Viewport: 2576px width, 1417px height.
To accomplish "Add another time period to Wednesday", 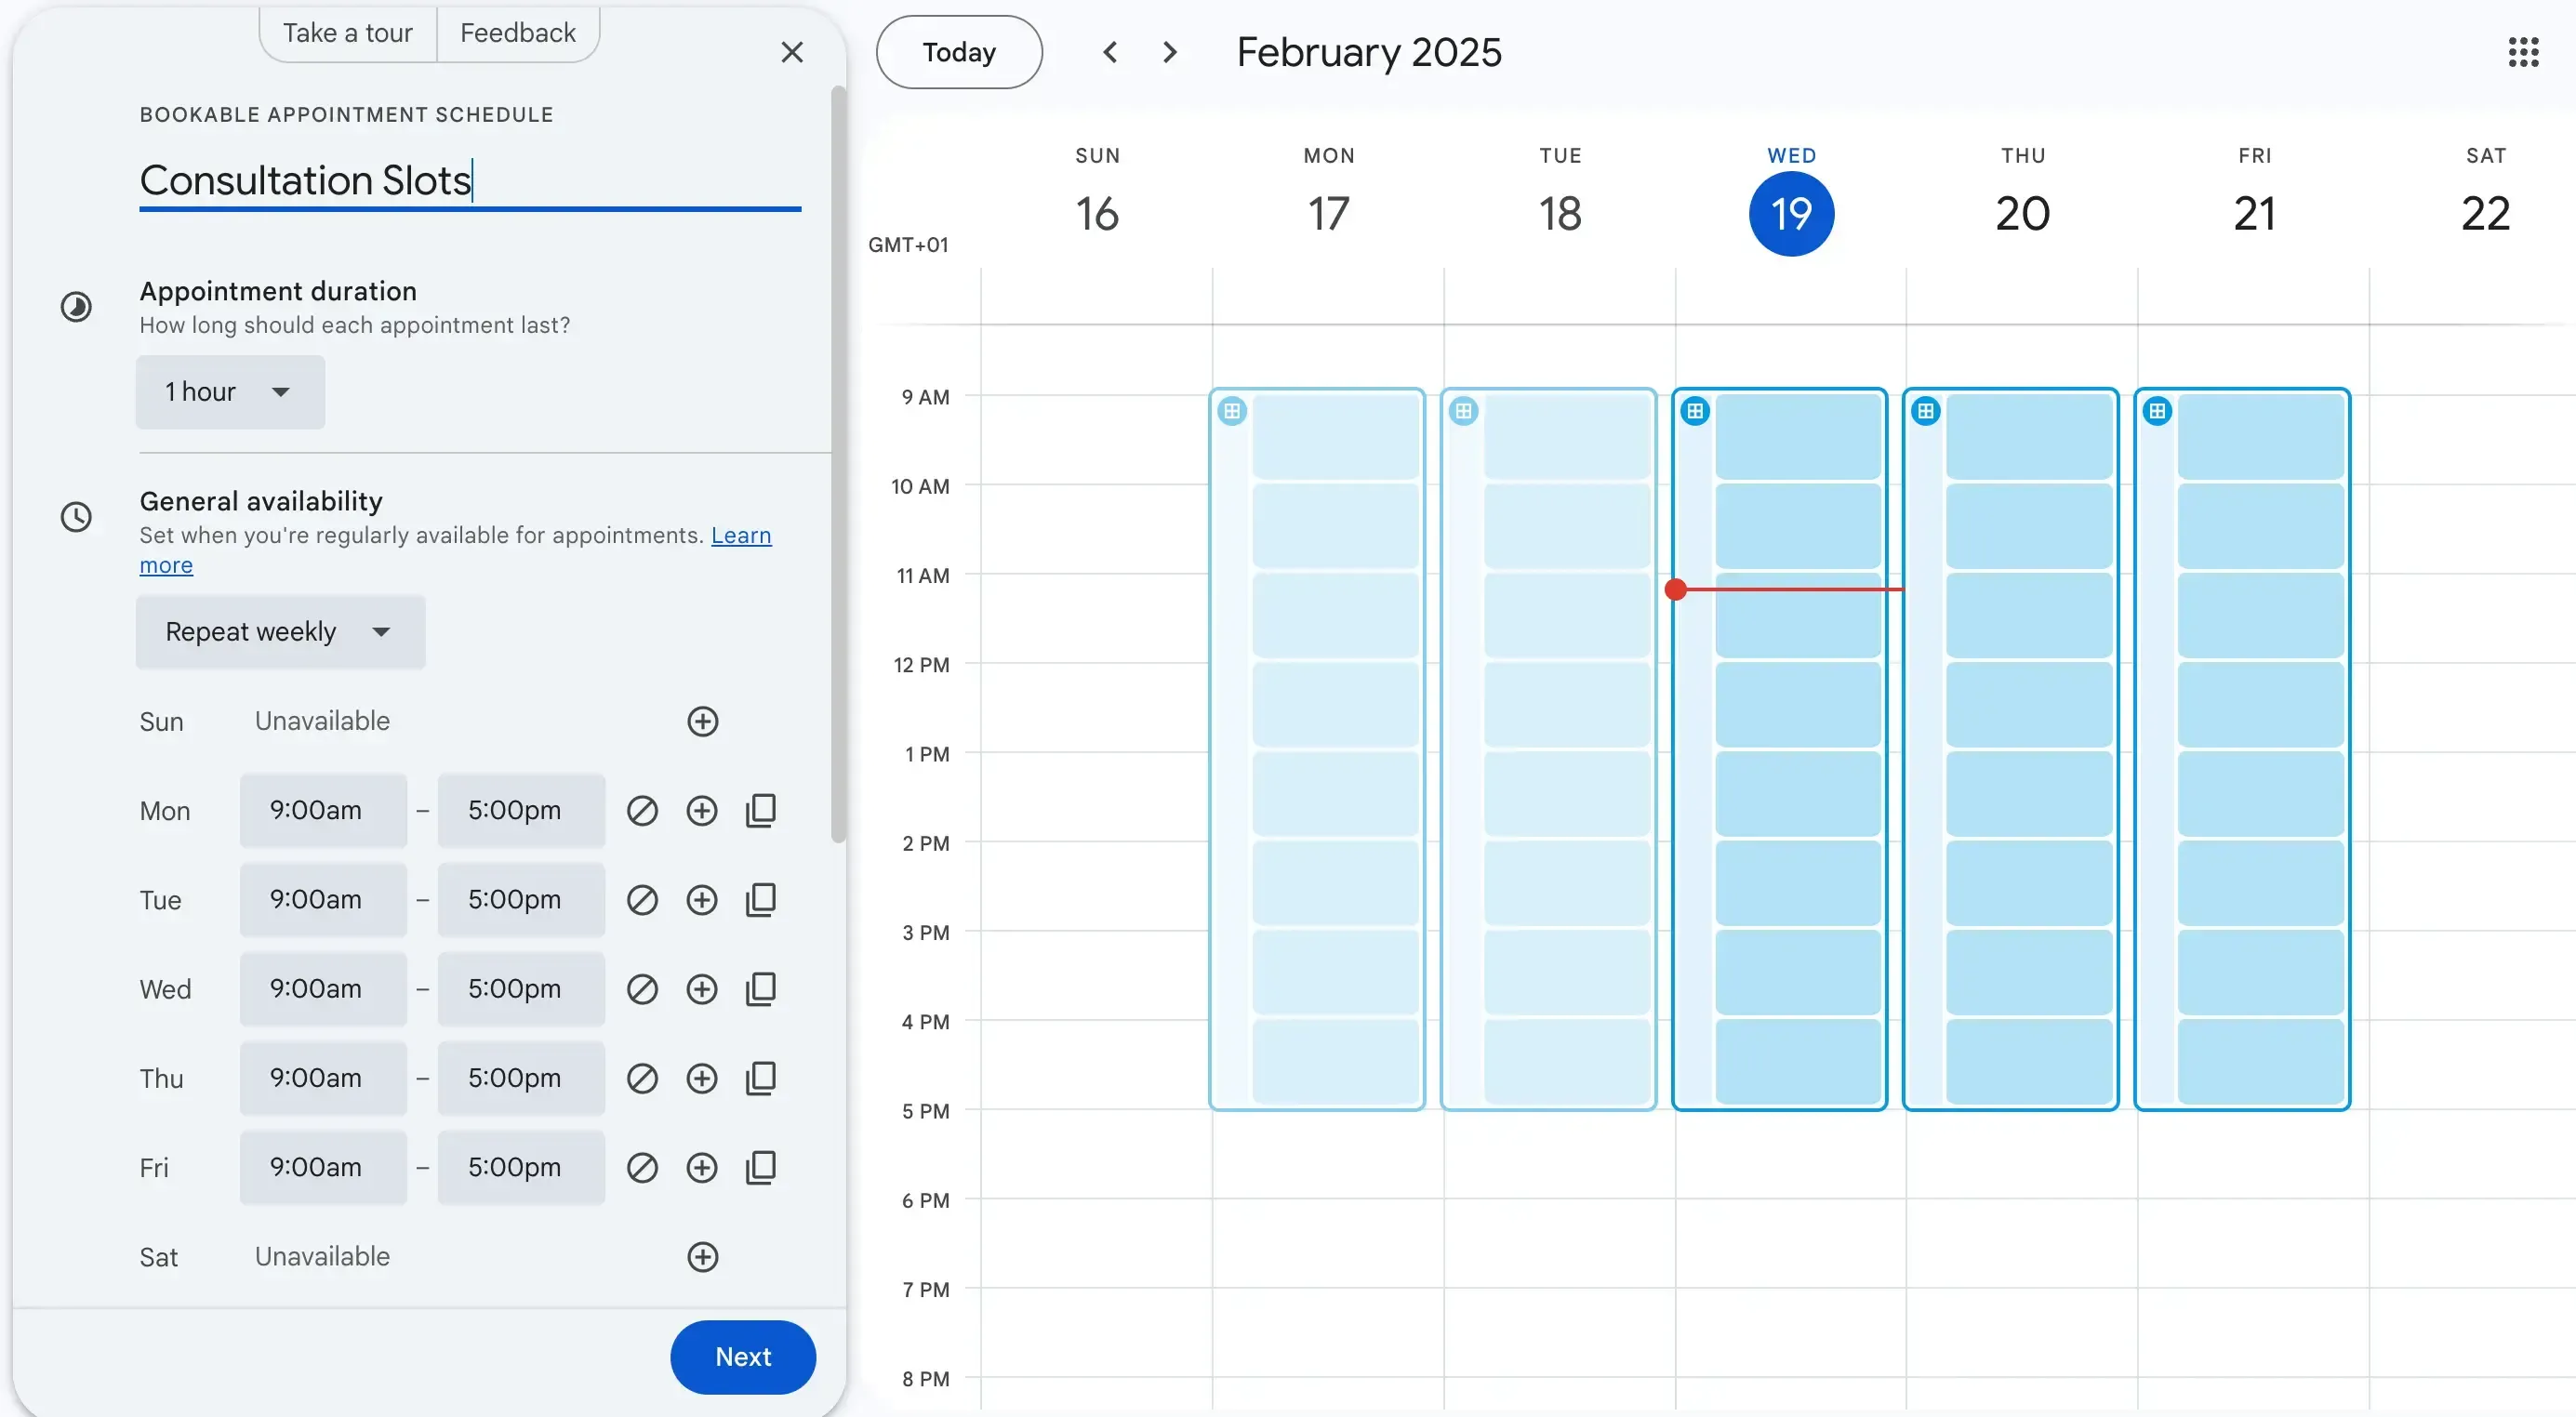I will tap(702, 989).
